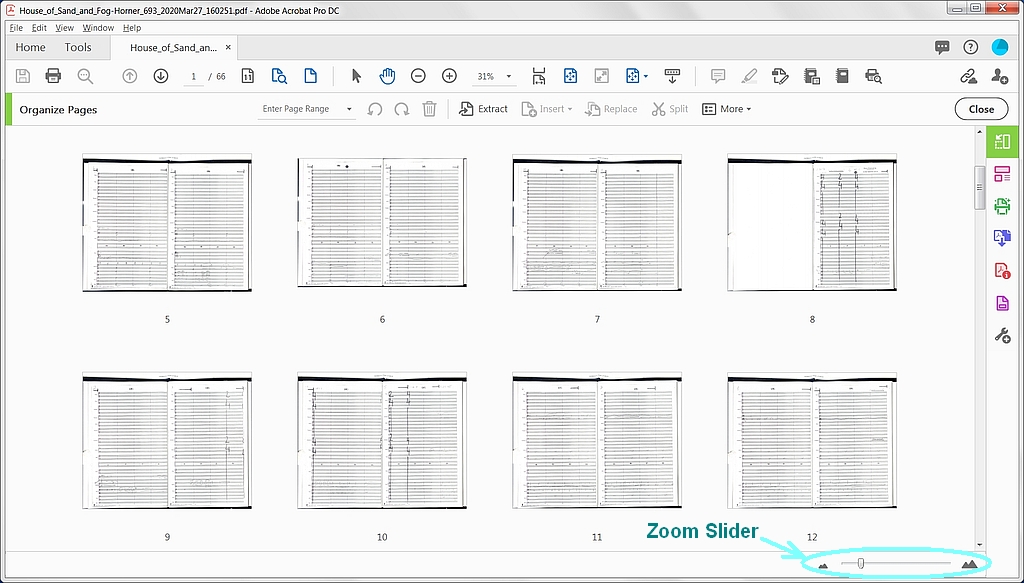Open the Print dialog icon

tap(53, 75)
